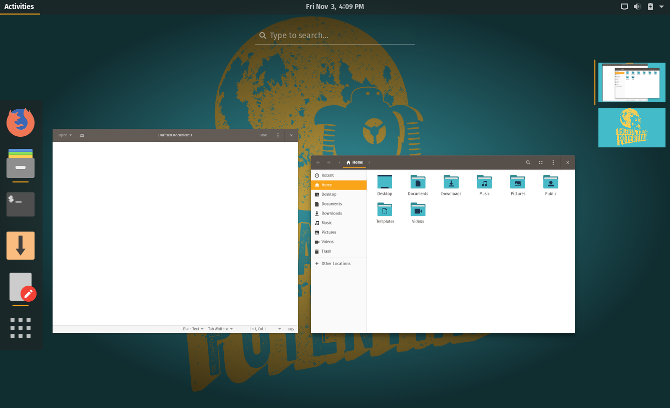Click Other Locations in sidebar

338,263
